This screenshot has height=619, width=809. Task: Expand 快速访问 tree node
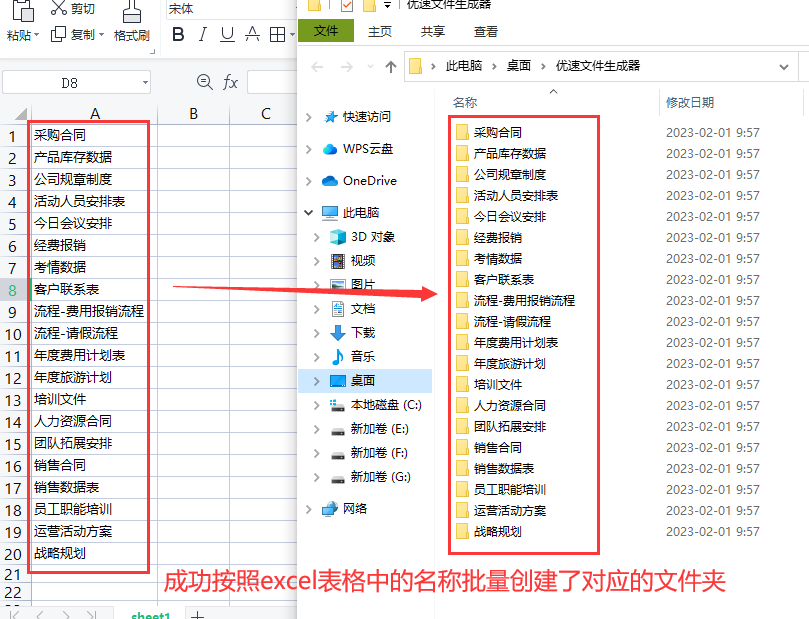point(309,118)
